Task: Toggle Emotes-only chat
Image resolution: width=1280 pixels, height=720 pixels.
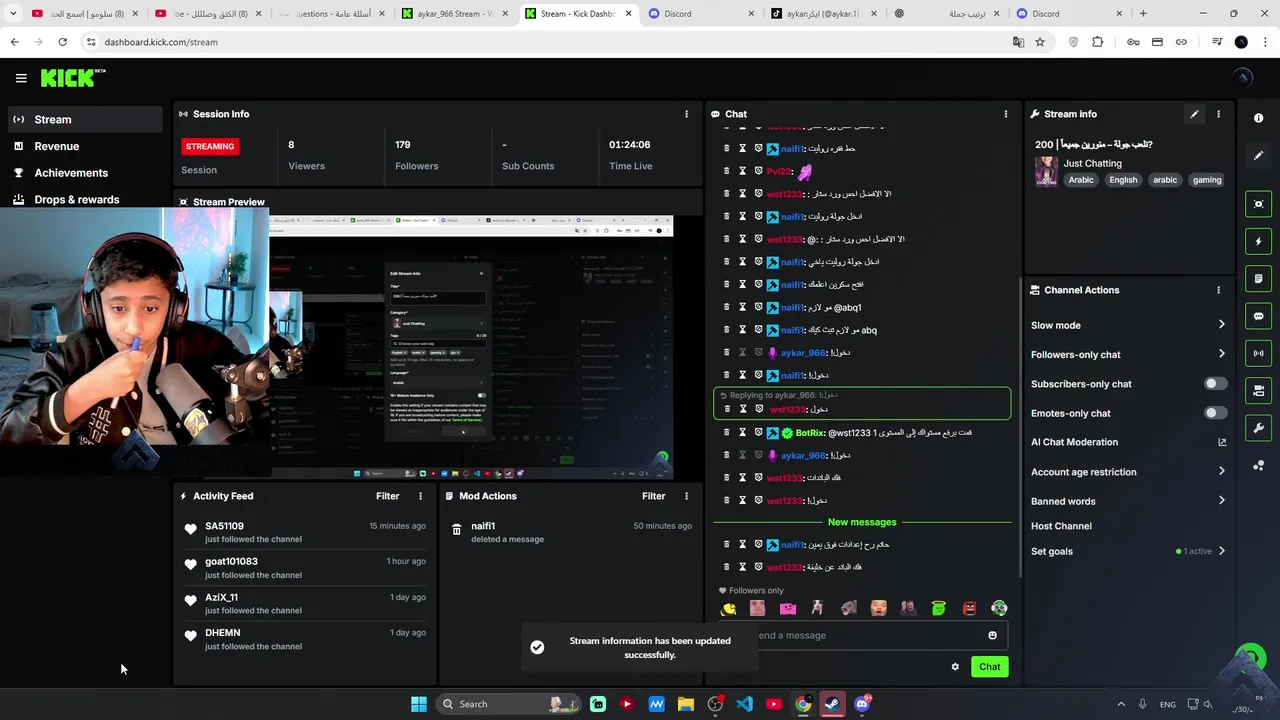Action: pos(1214,413)
